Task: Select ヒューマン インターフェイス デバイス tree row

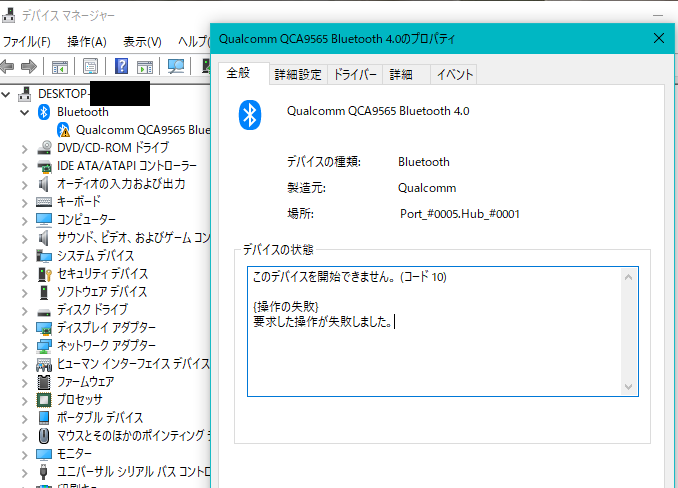Action: (134, 364)
